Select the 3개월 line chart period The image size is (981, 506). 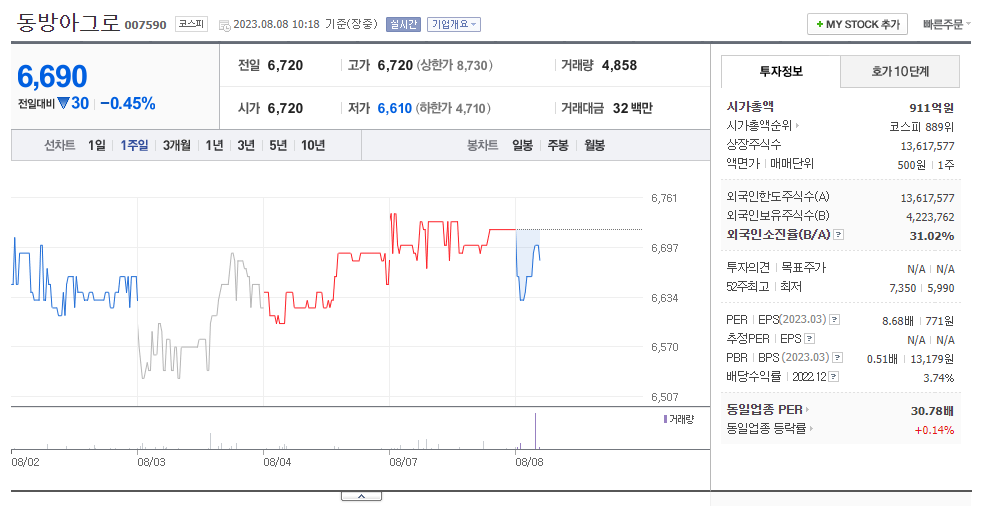pos(176,145)
